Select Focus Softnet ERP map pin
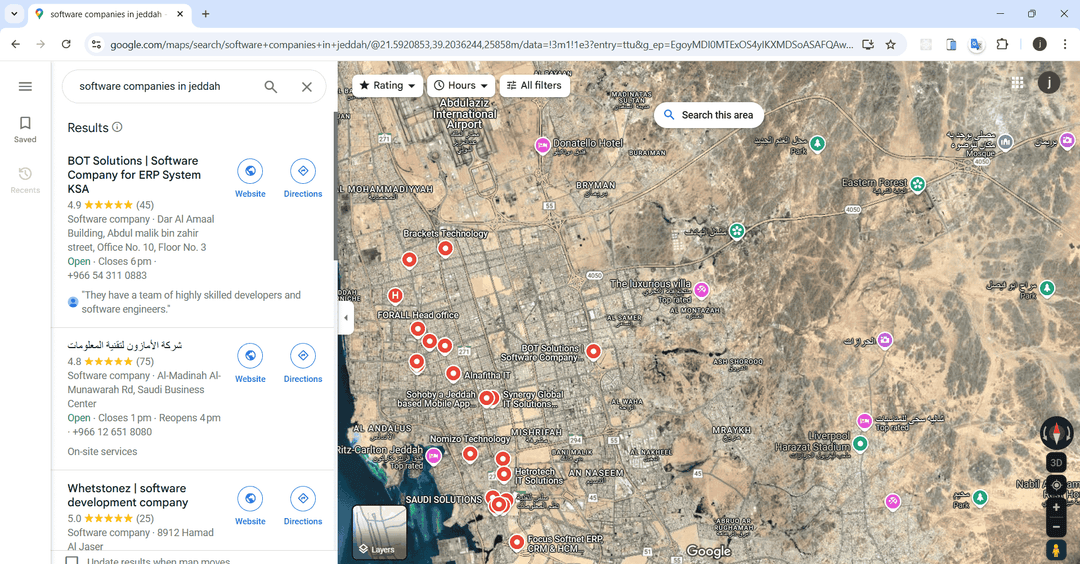 coord(517,543)
